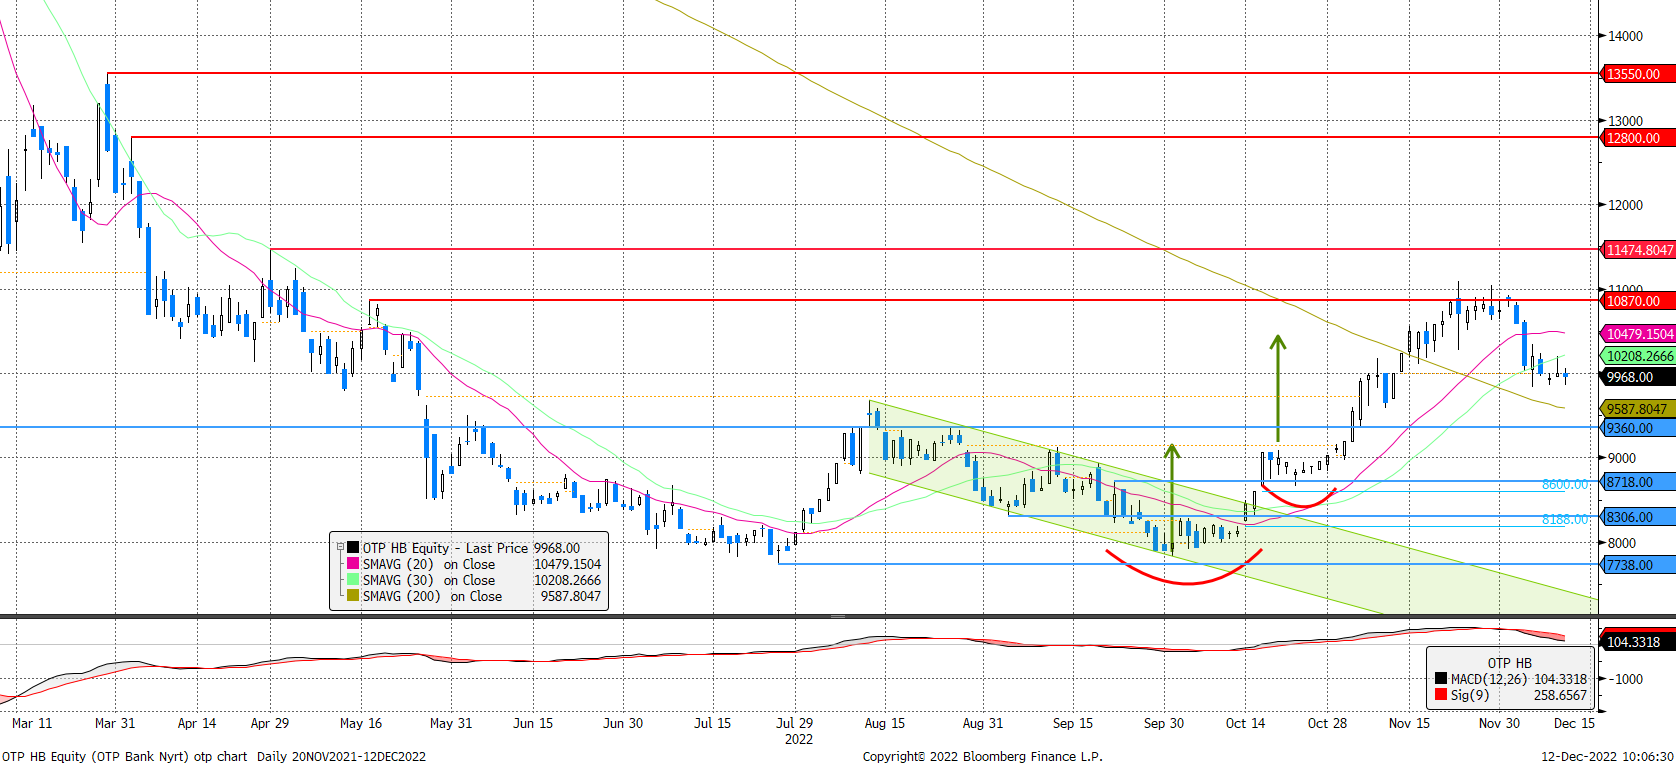
Task: Click the olive SMAVG (200) legend swatch
Action: 353,596
